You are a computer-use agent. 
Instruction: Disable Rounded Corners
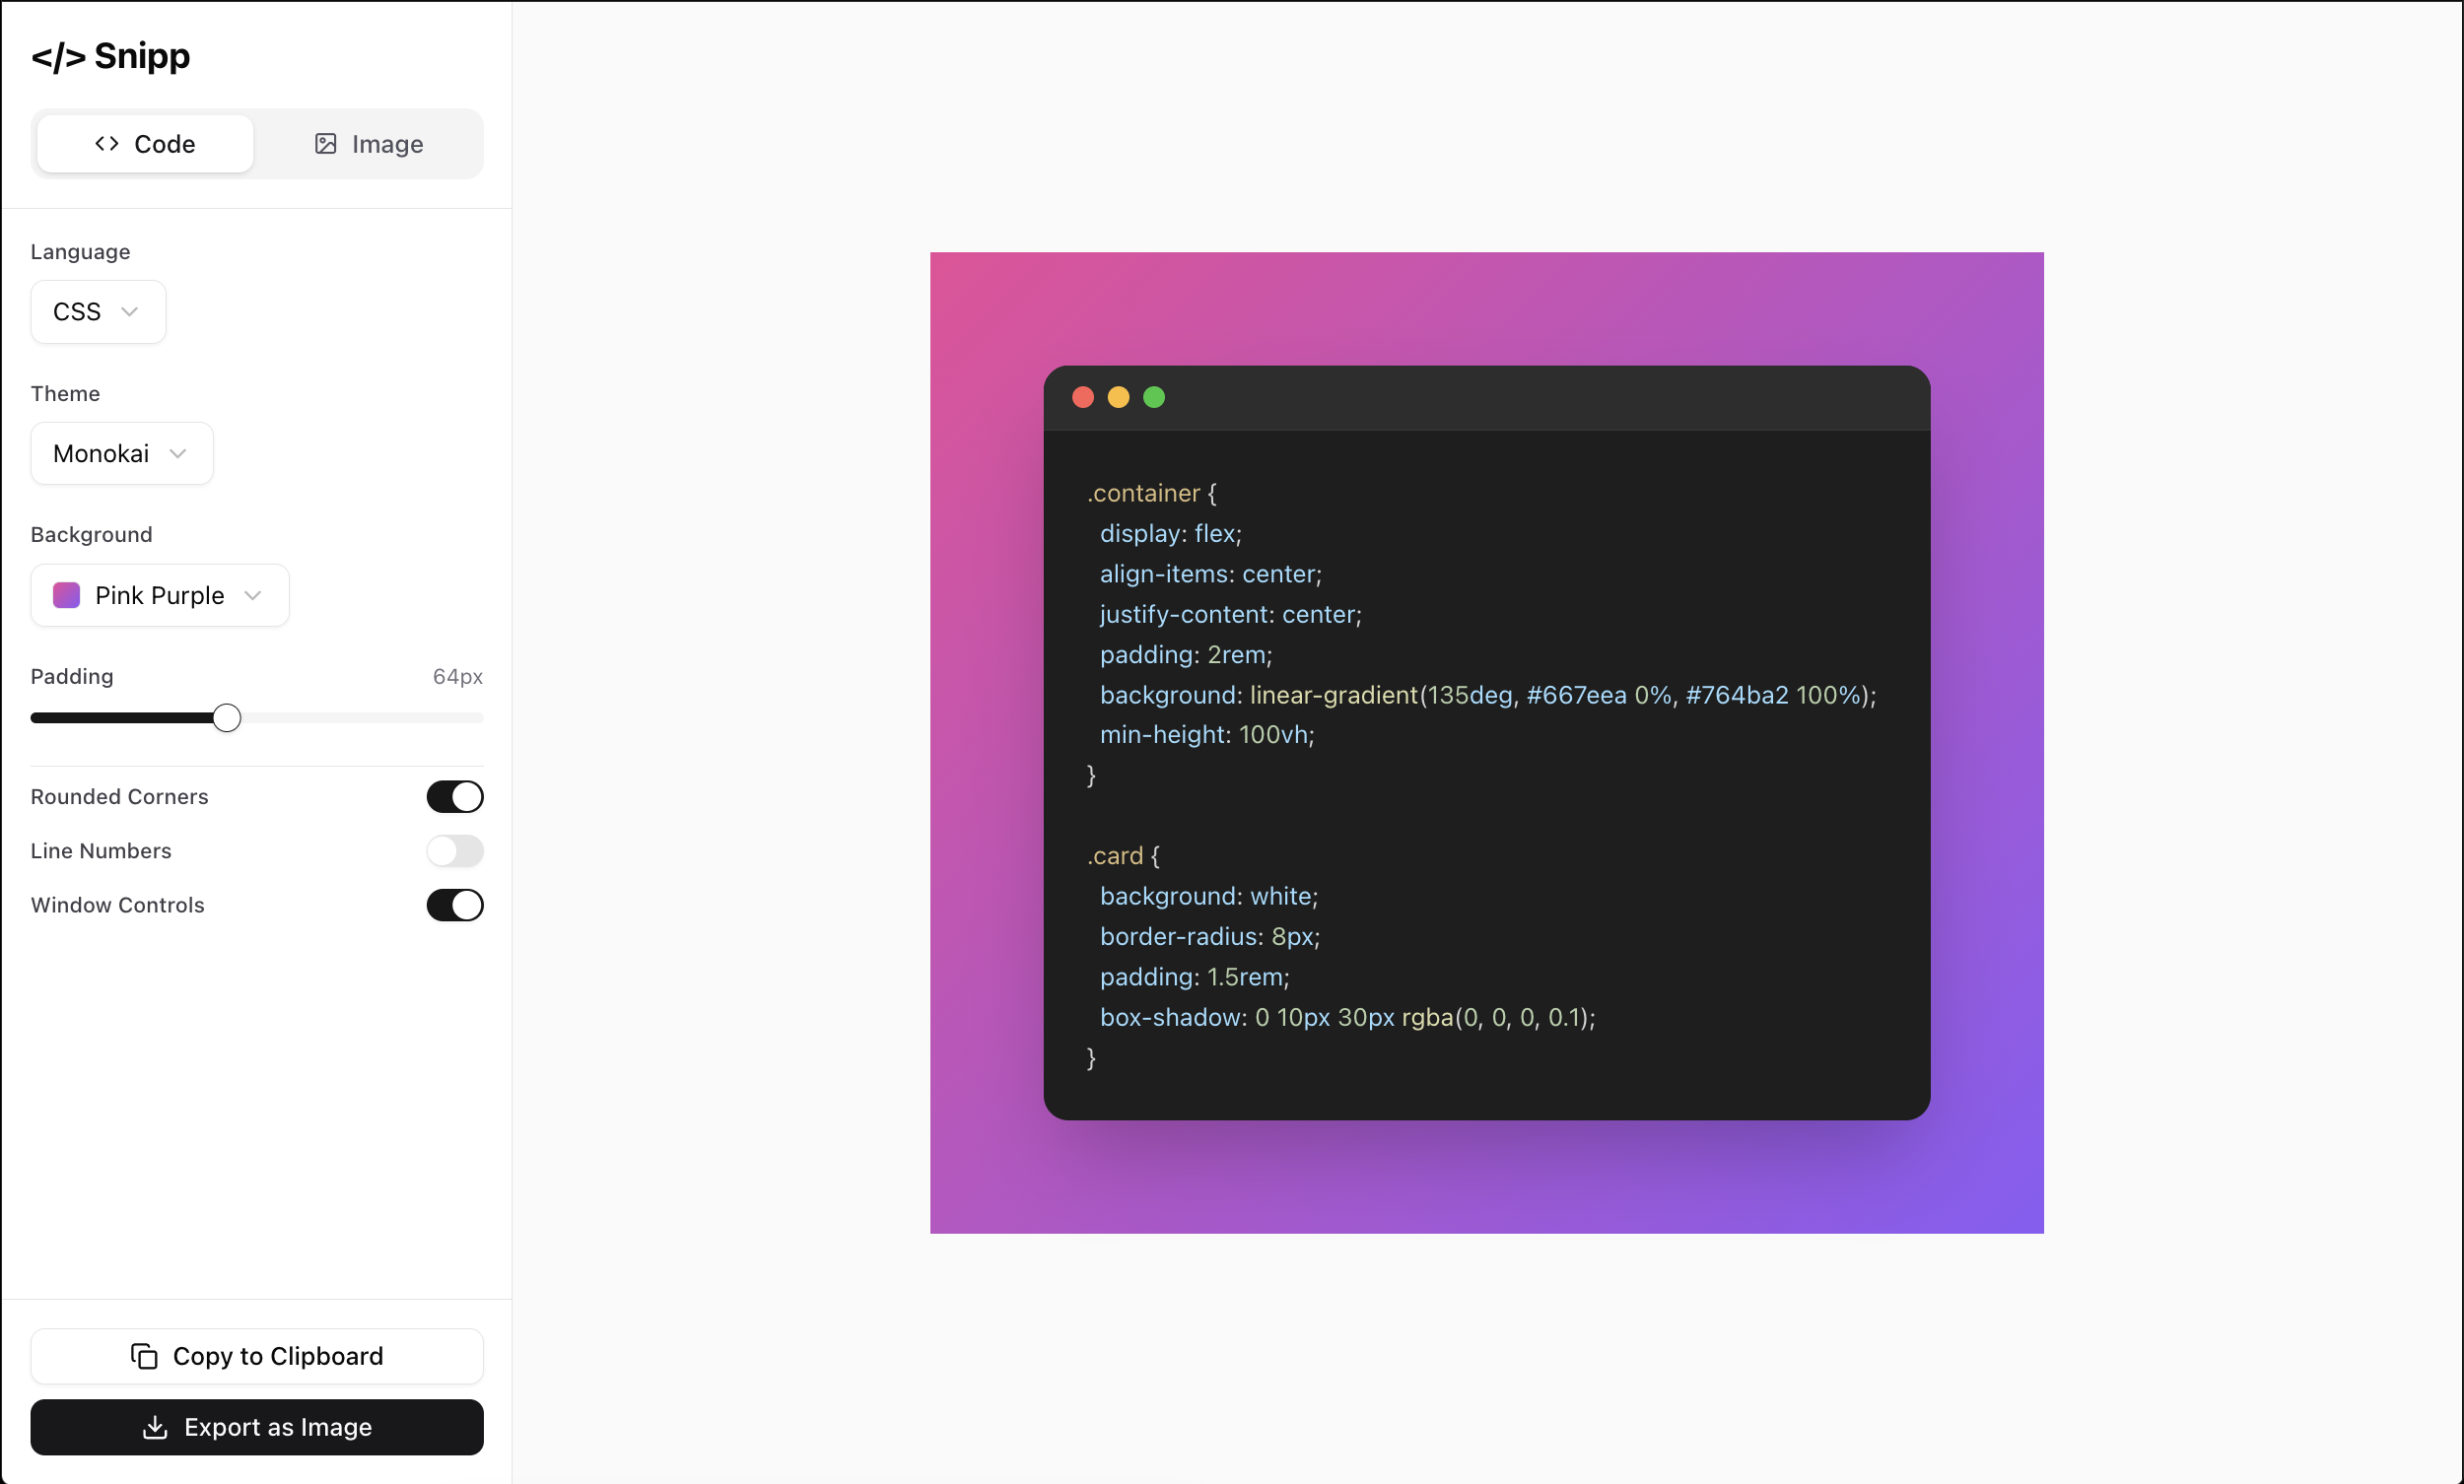coord(455,796)
